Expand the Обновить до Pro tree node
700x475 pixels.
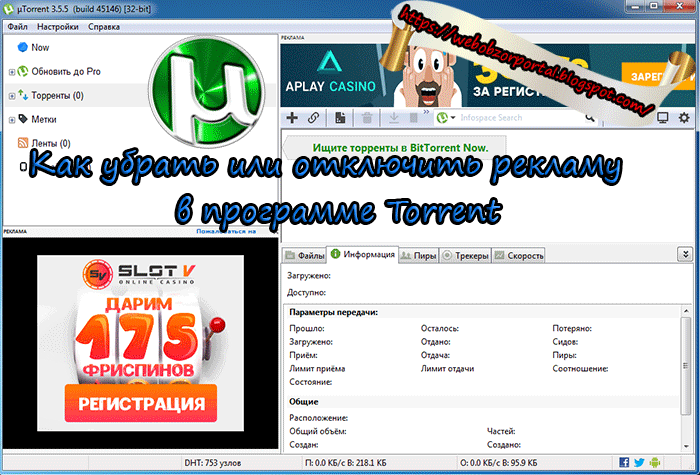12,71
